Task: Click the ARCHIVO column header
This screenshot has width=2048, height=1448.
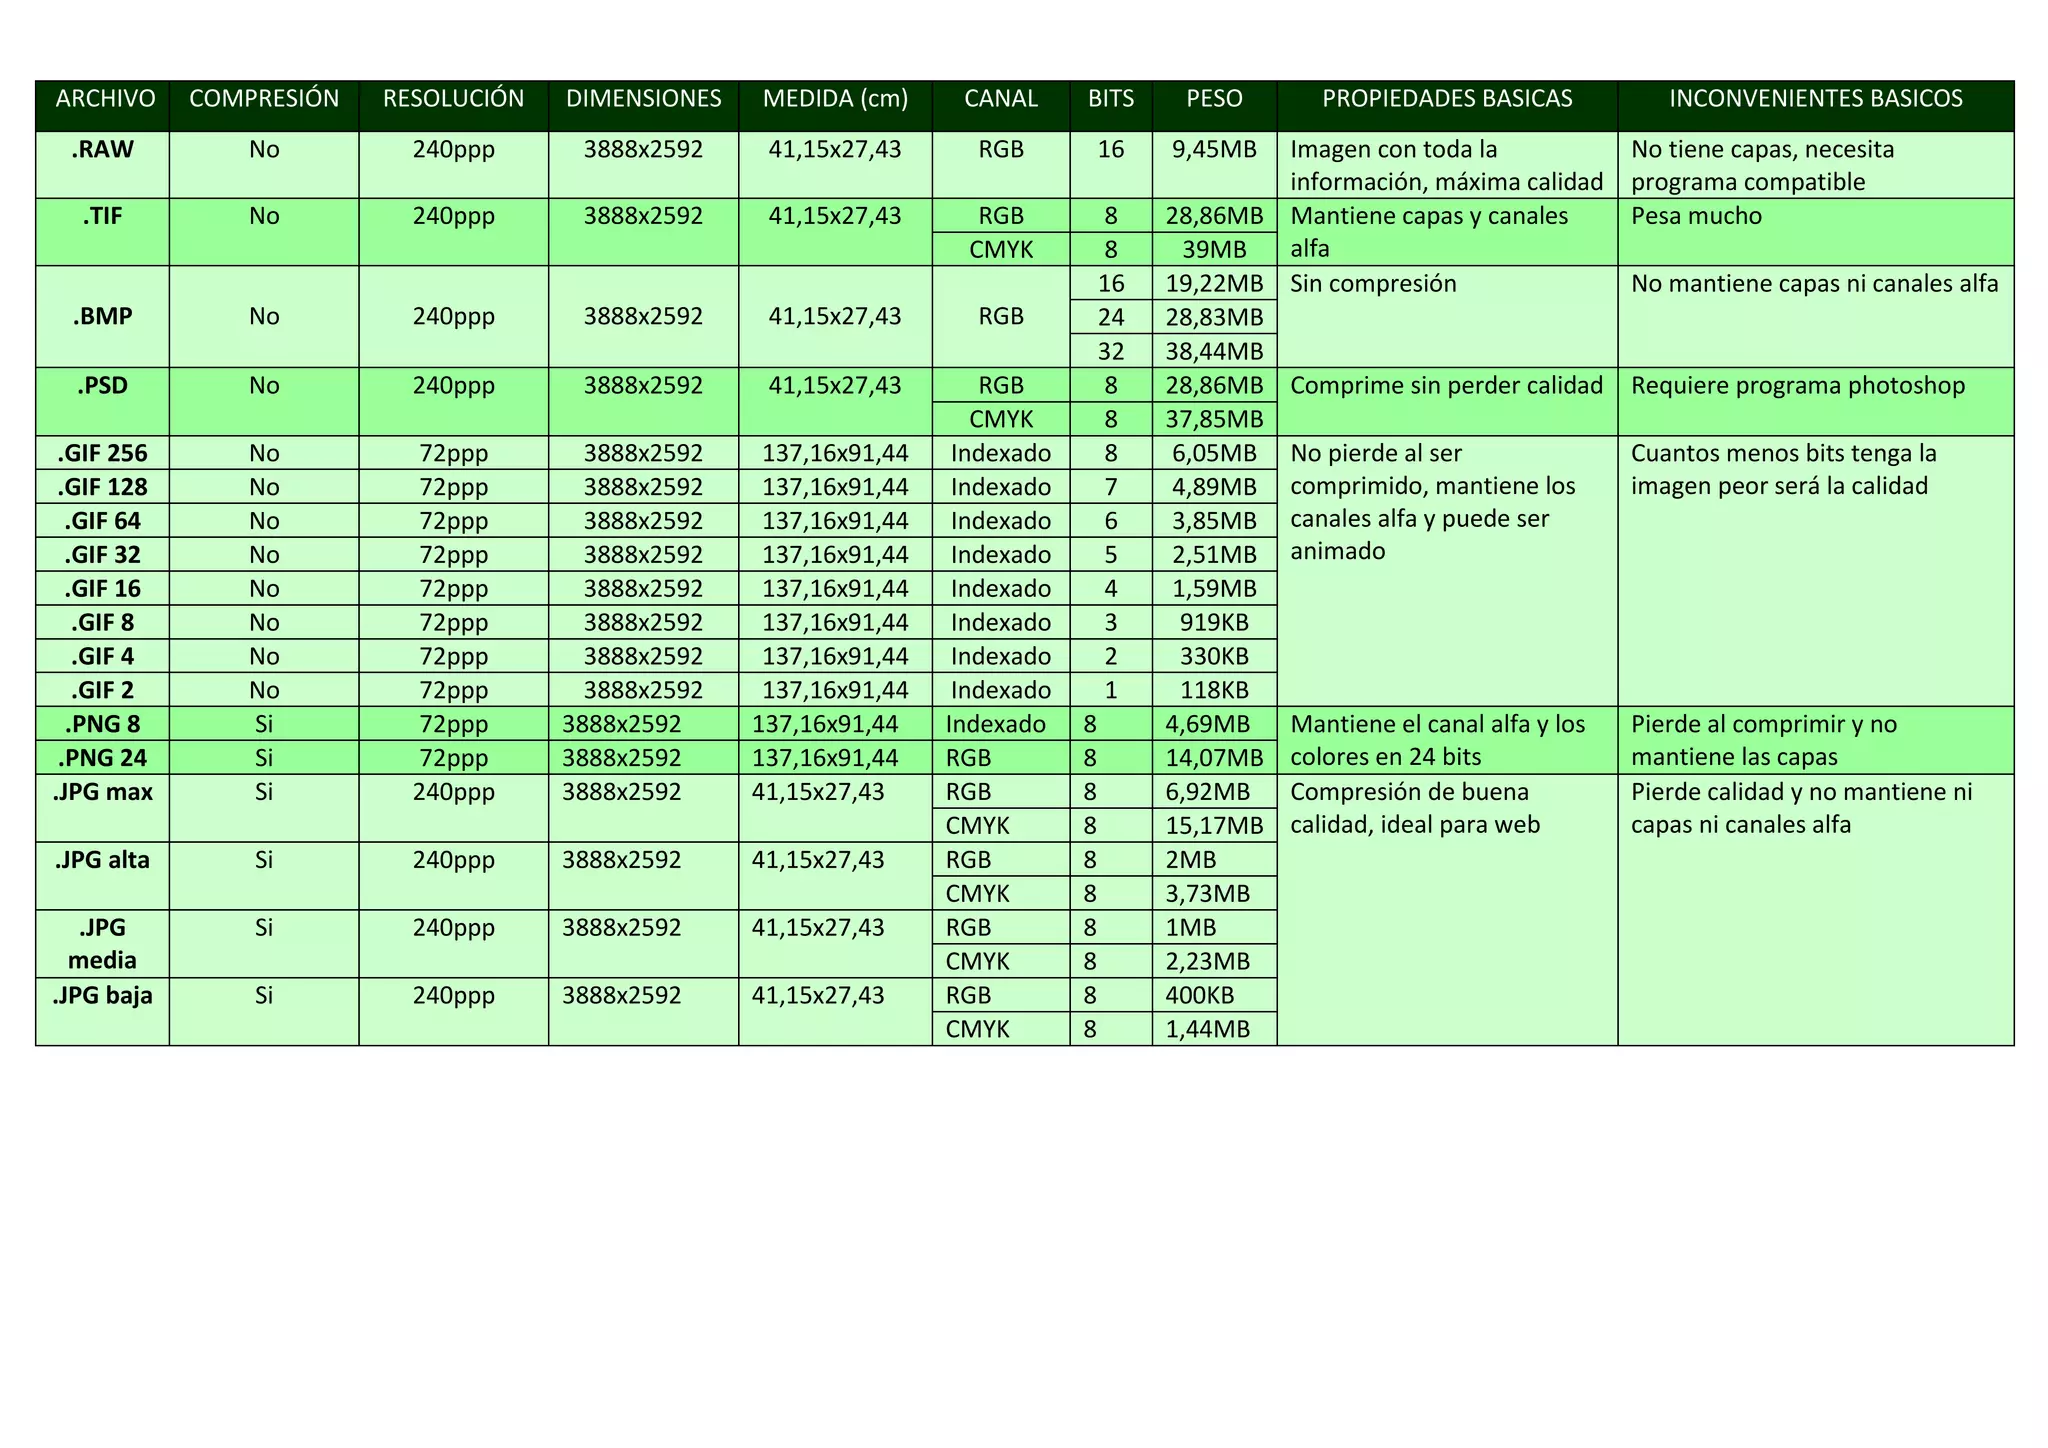Action: 105,99
